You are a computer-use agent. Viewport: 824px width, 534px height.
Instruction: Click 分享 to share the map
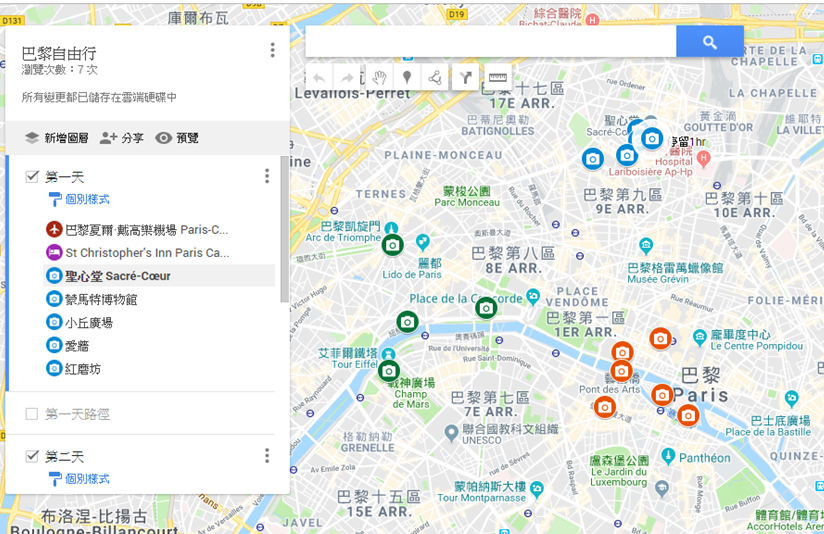click(121, 138)
